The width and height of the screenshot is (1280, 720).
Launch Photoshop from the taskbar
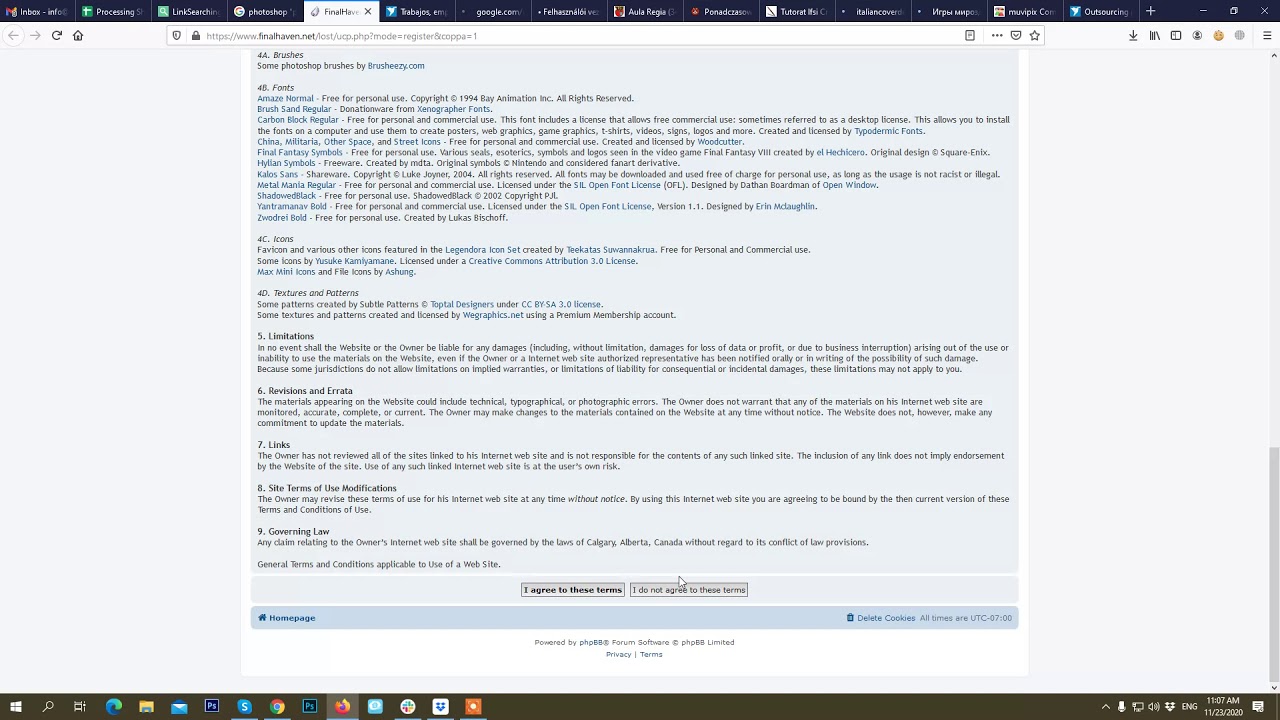(211, 707)
